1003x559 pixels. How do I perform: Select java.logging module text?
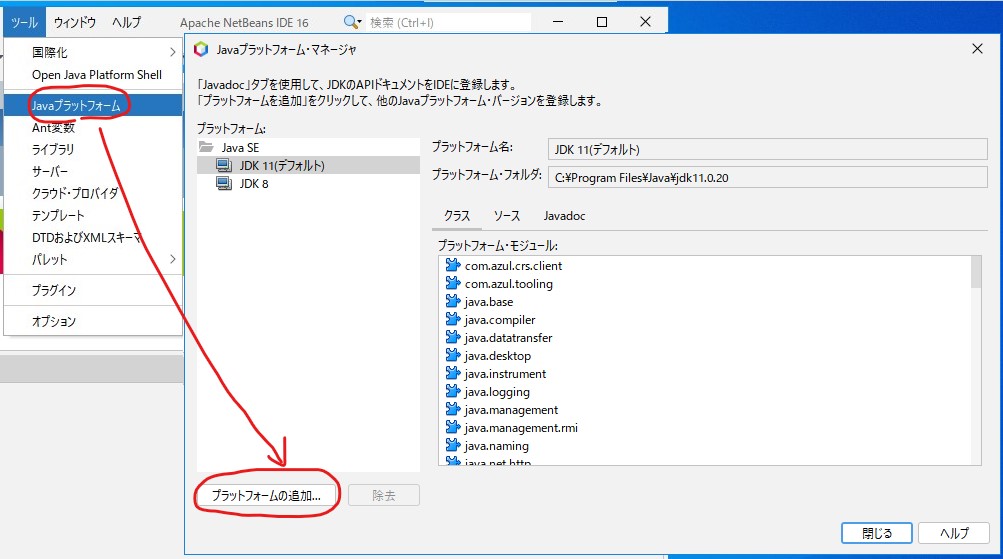pos(497,392)
